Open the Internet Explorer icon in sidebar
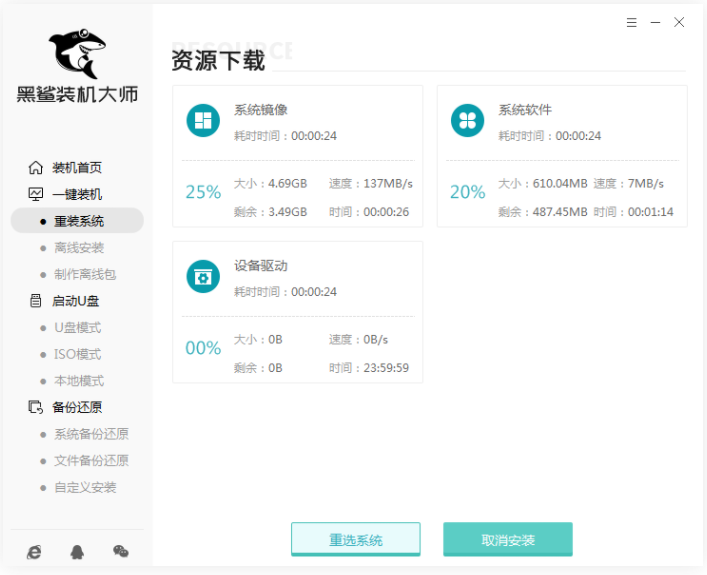Image resolution: width=707 pixels, height=575 pixels. tap(35, 551)
